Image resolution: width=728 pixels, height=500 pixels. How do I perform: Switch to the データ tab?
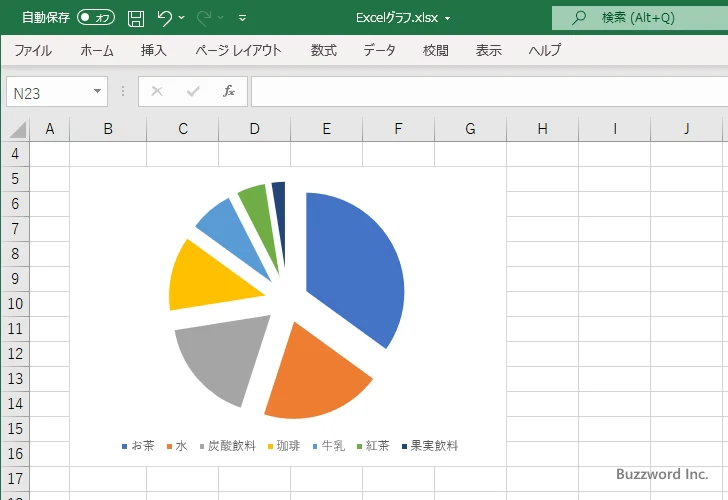[379, 50]
